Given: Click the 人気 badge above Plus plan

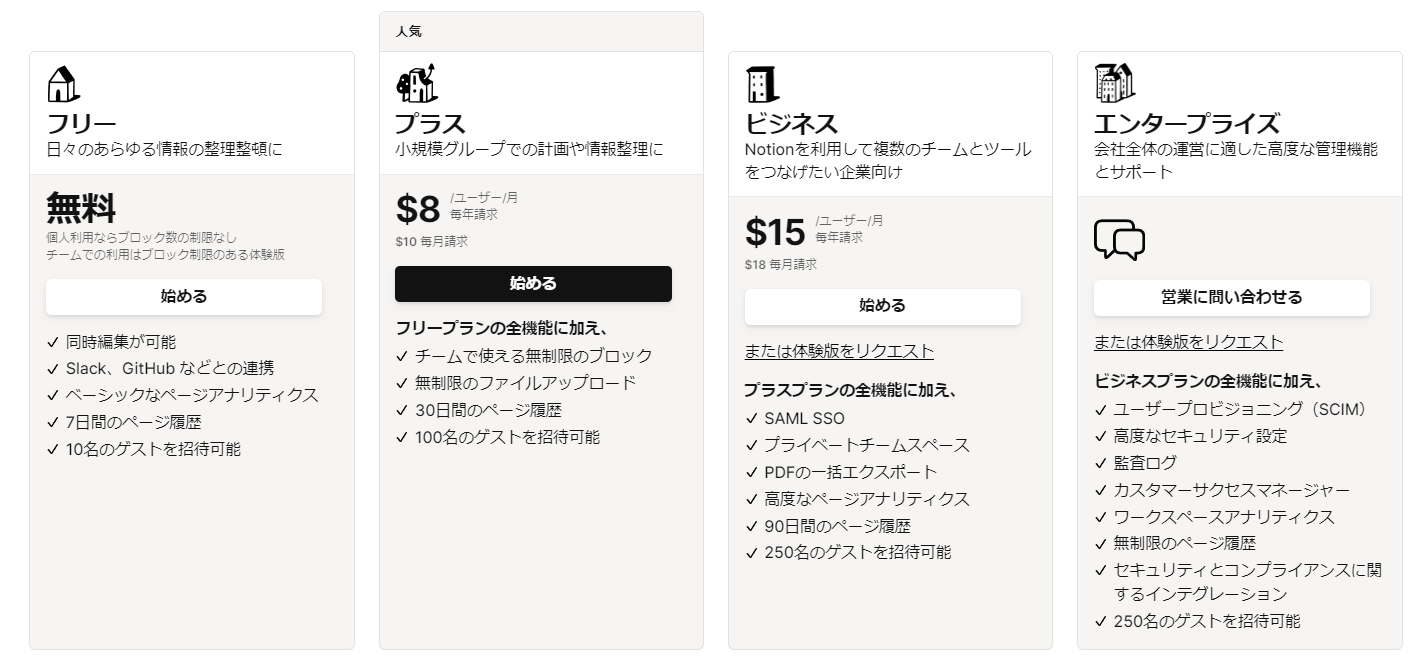Looking at the screenshot, I should (x=408, y=31).
